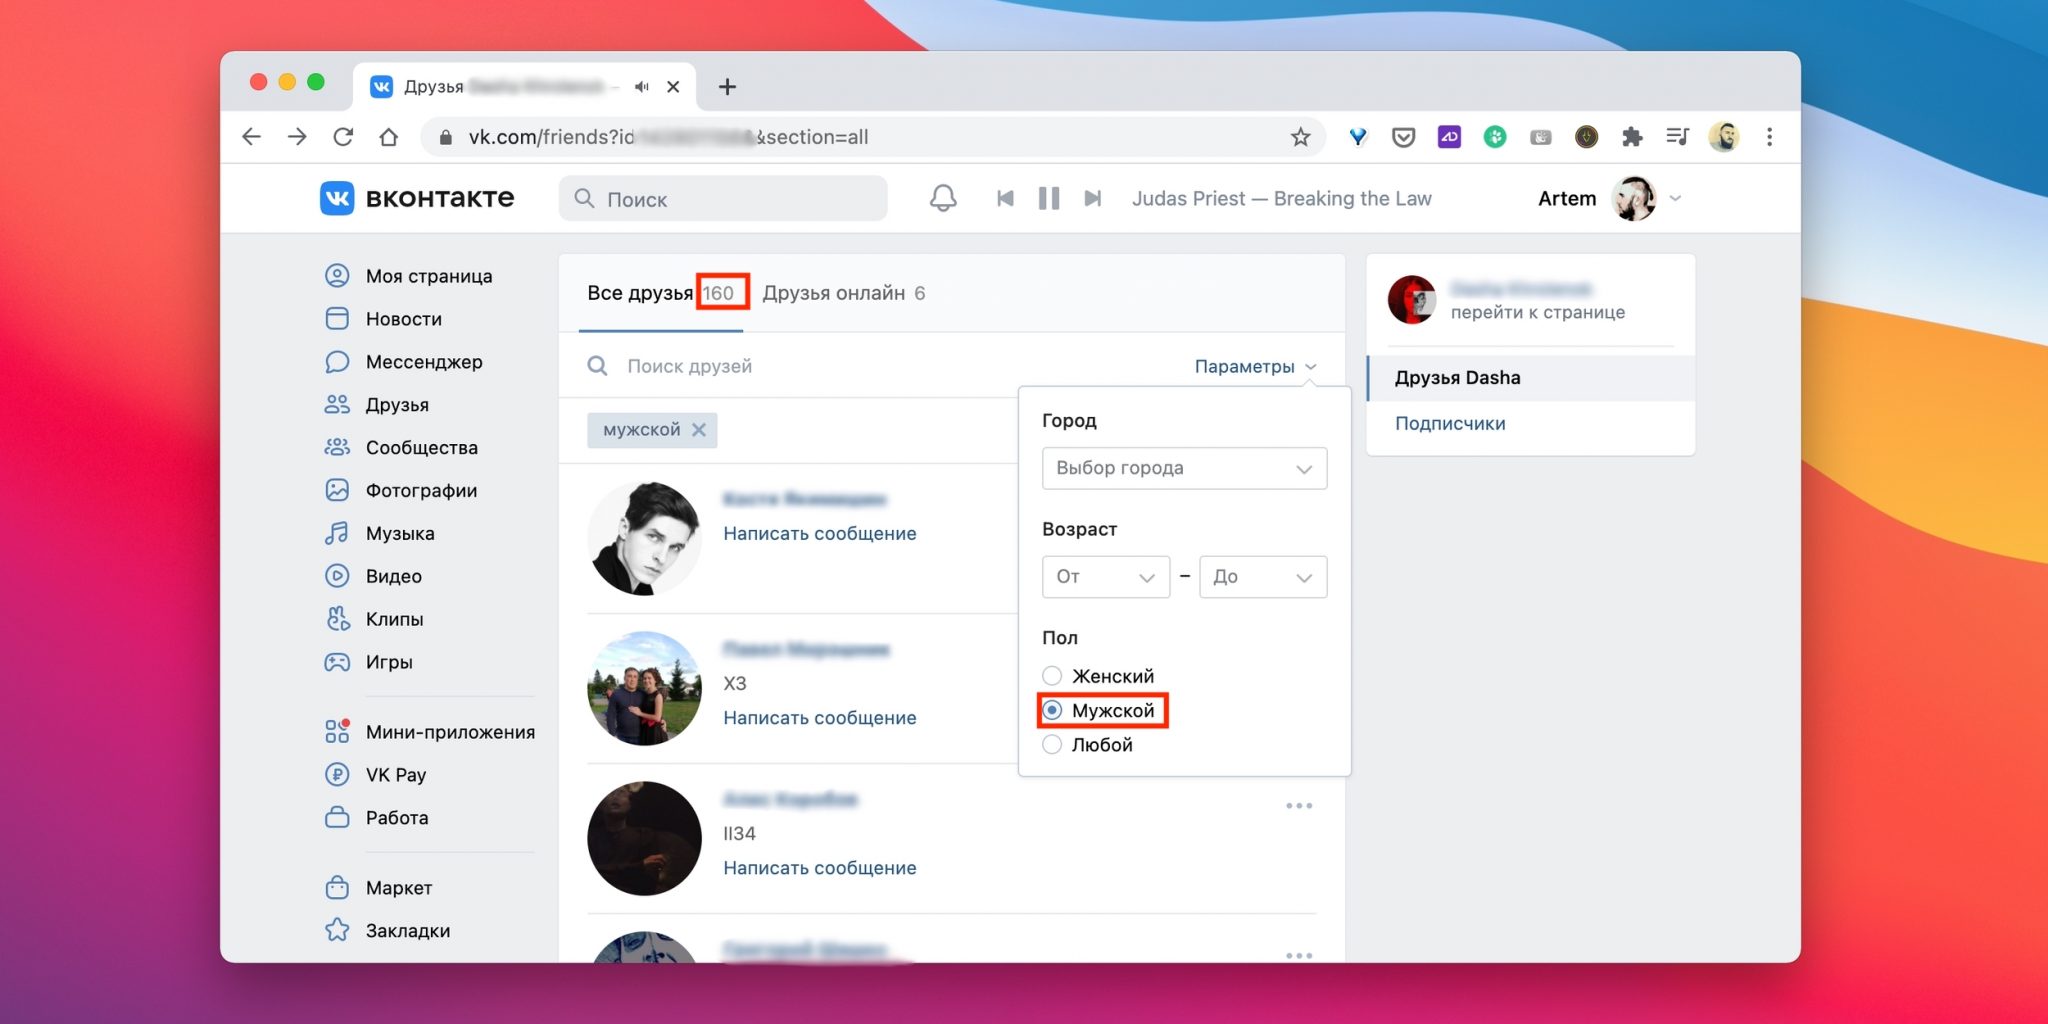Remove the мужской filter tag
Viewport: 2048px width, 1024px height.
699,429
